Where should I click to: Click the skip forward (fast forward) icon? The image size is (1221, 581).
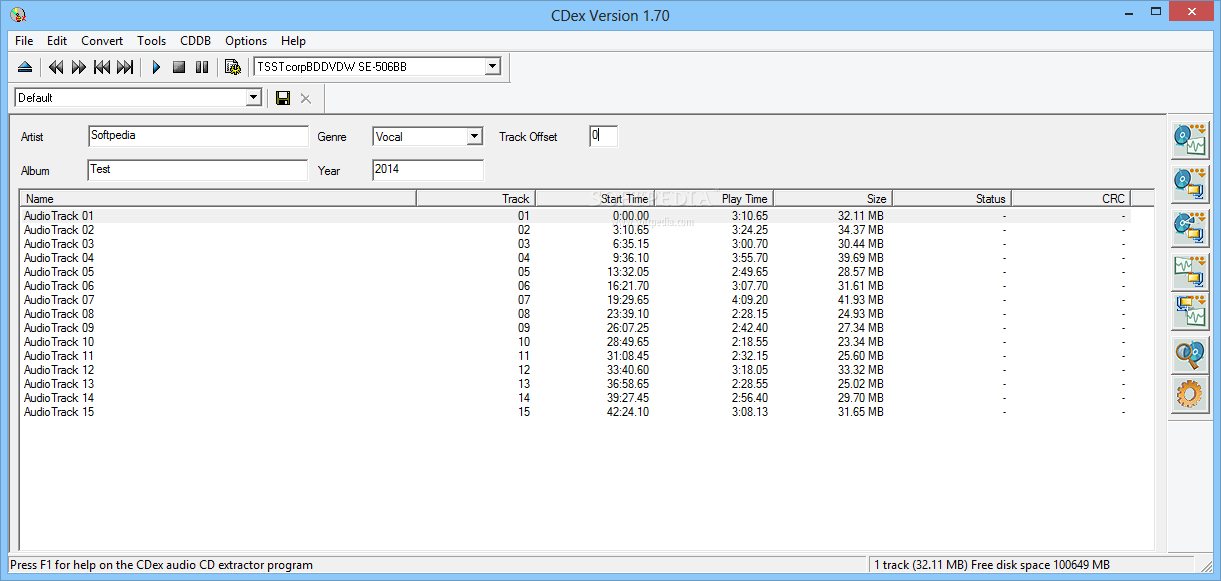point(79,67)
